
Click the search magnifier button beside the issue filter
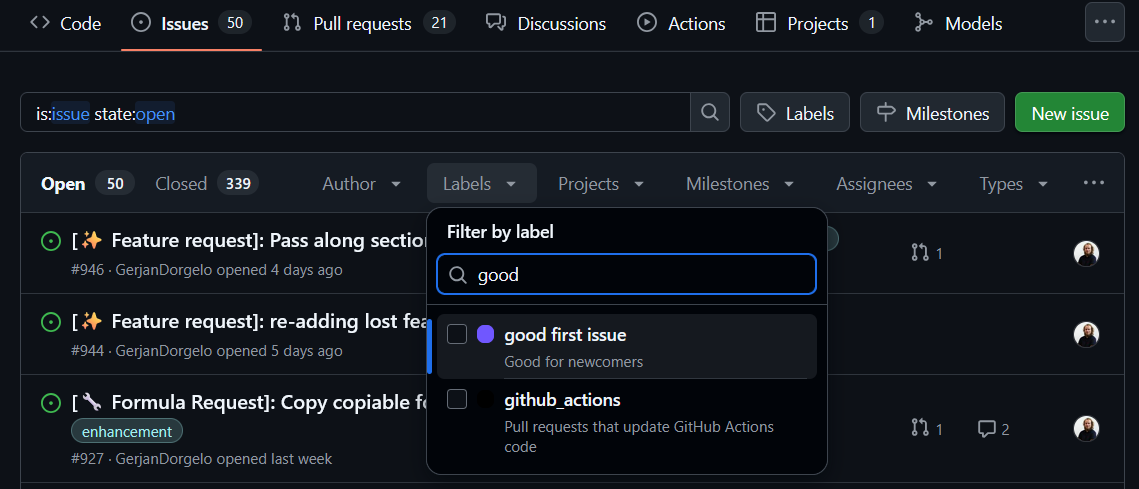coord(709,113)
